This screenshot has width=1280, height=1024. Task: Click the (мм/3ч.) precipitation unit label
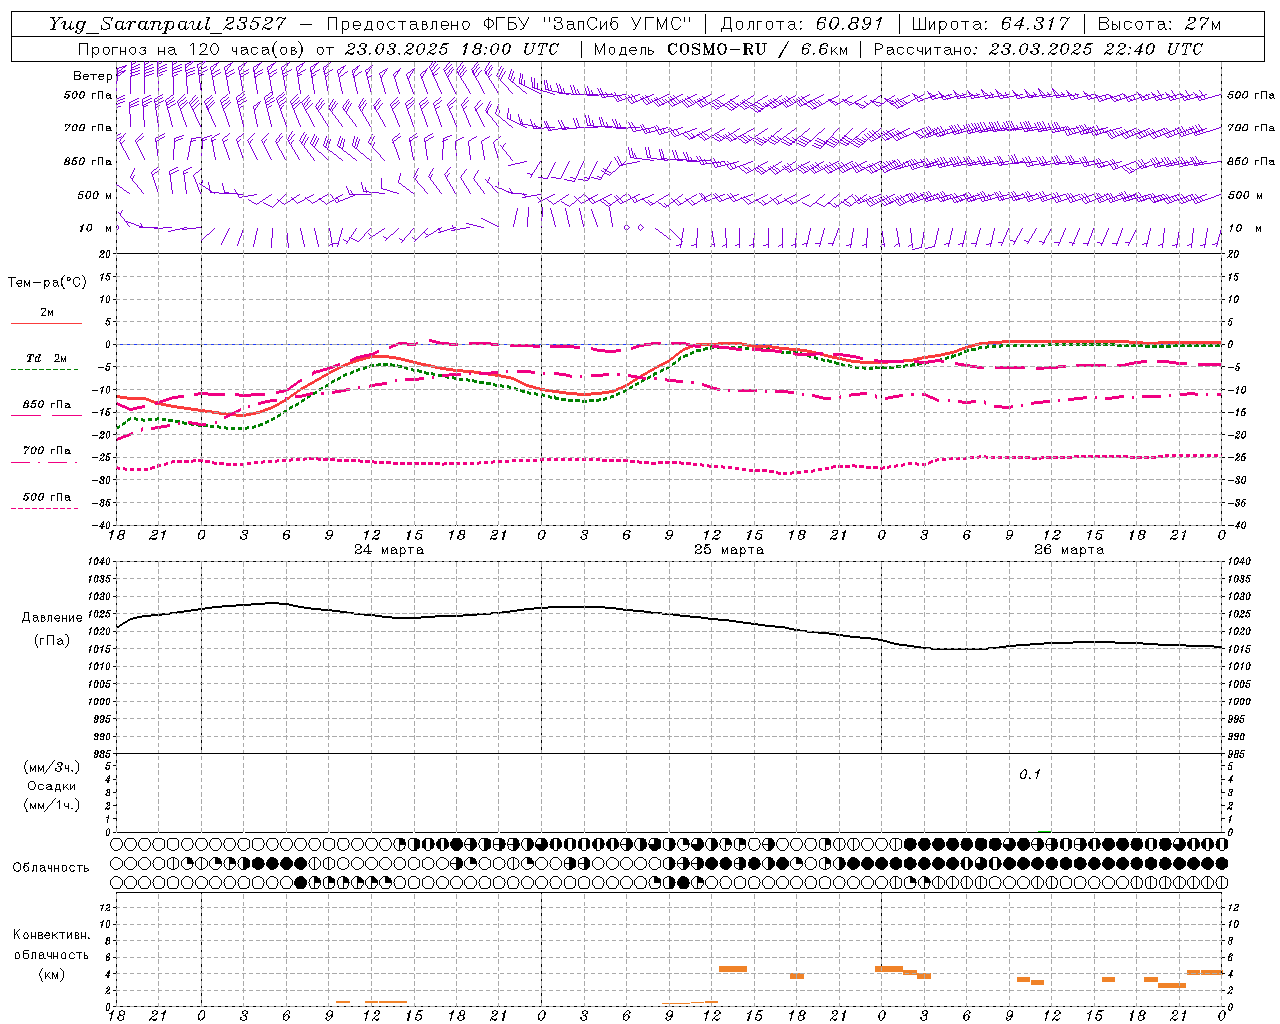coord(51,767)
